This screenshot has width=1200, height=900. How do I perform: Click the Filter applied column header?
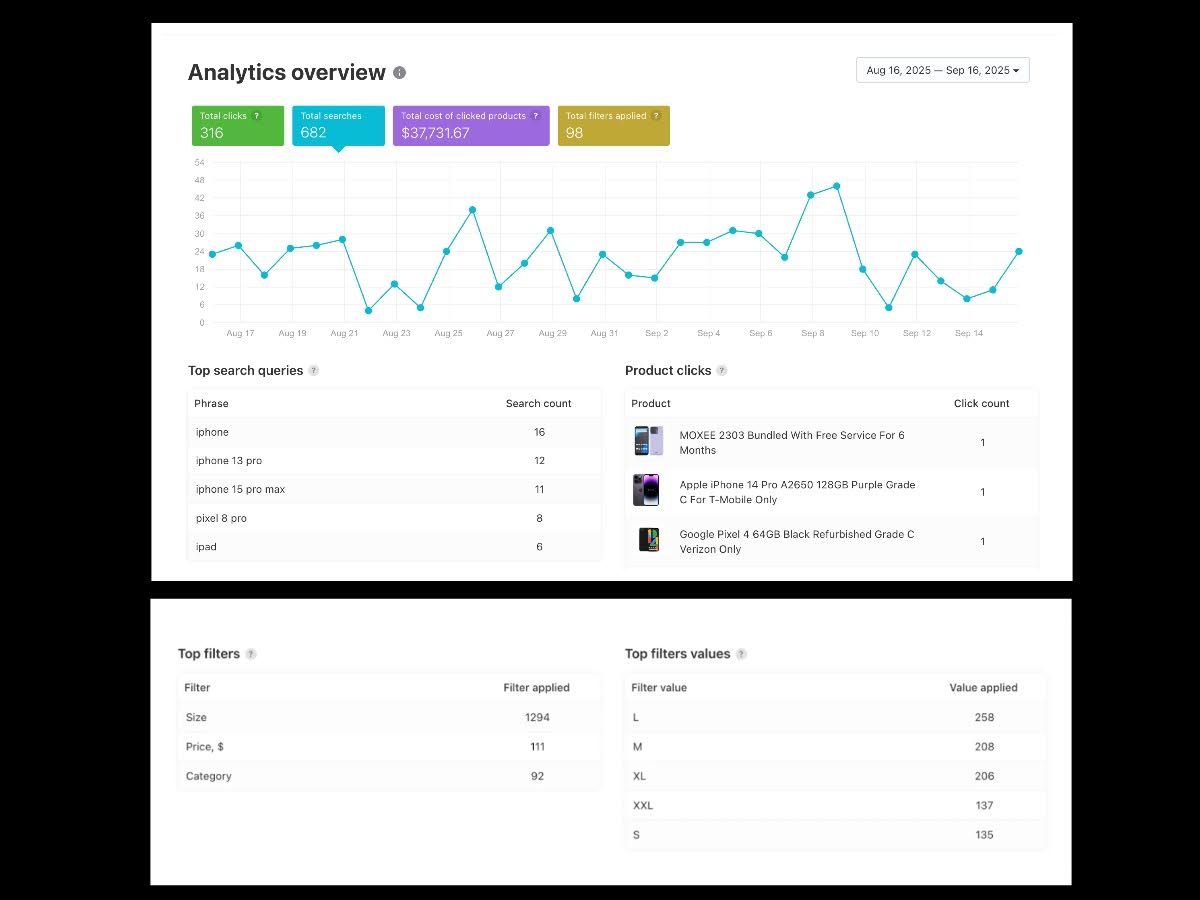[536, 688]
